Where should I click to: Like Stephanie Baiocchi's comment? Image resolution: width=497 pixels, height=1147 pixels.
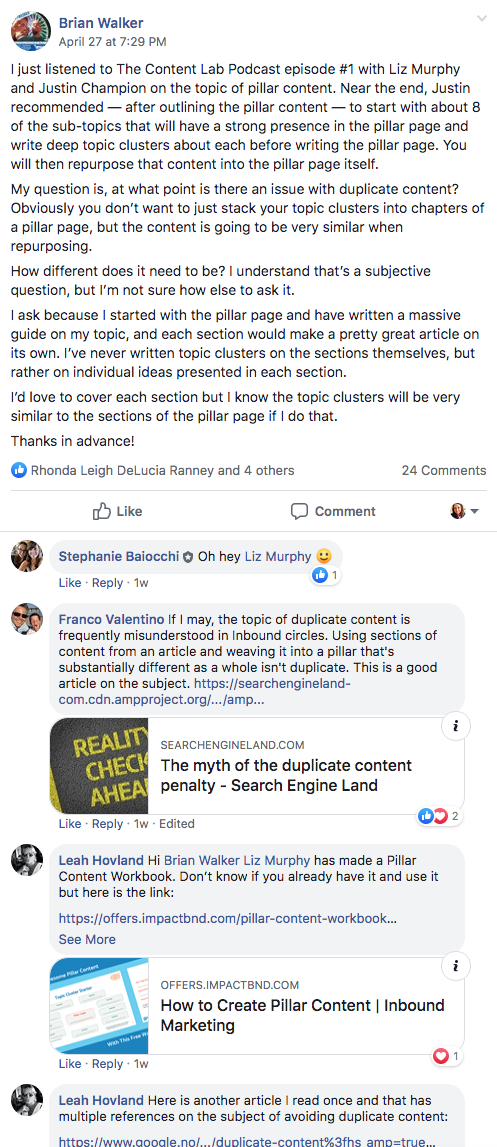pyautogui.click(x=70, y=583)
